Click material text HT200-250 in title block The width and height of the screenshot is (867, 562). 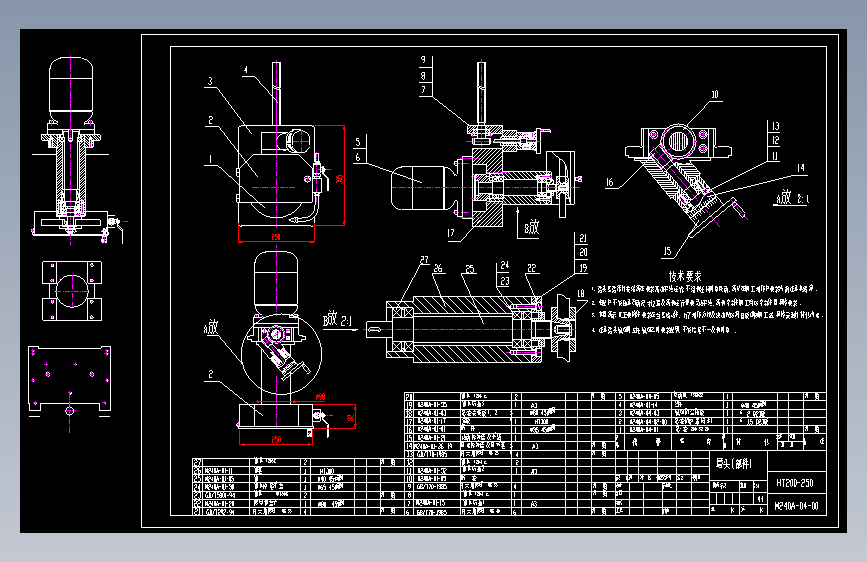click(x=795, y=483)
